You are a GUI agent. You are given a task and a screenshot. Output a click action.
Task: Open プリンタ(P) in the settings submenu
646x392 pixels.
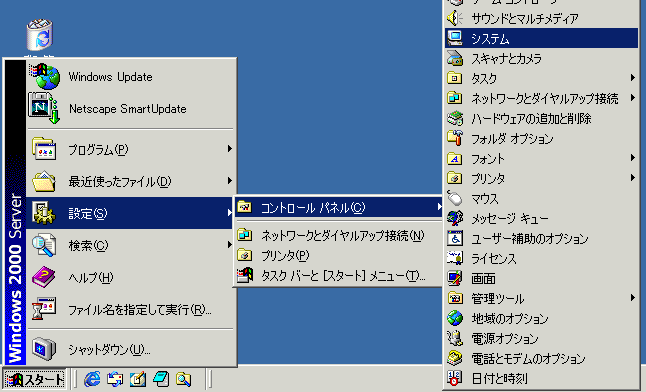338,256
